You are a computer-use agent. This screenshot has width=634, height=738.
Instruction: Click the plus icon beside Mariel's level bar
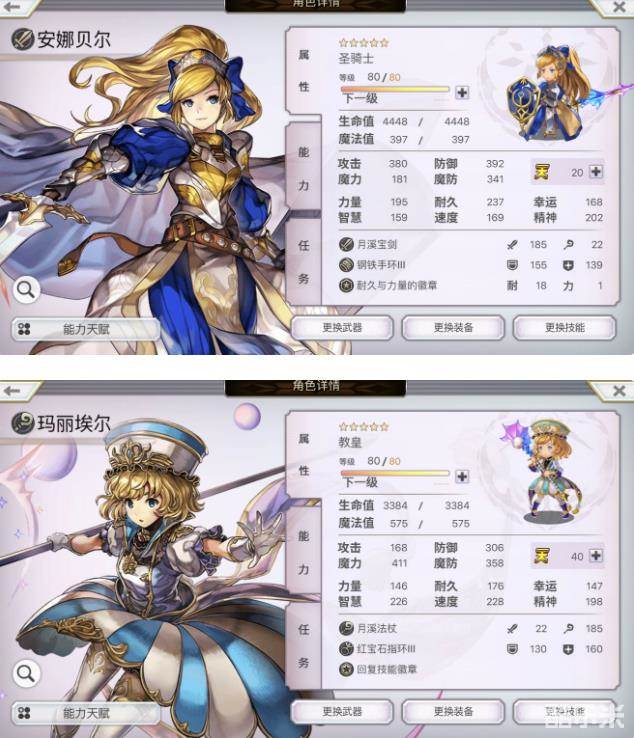[462, 477]
